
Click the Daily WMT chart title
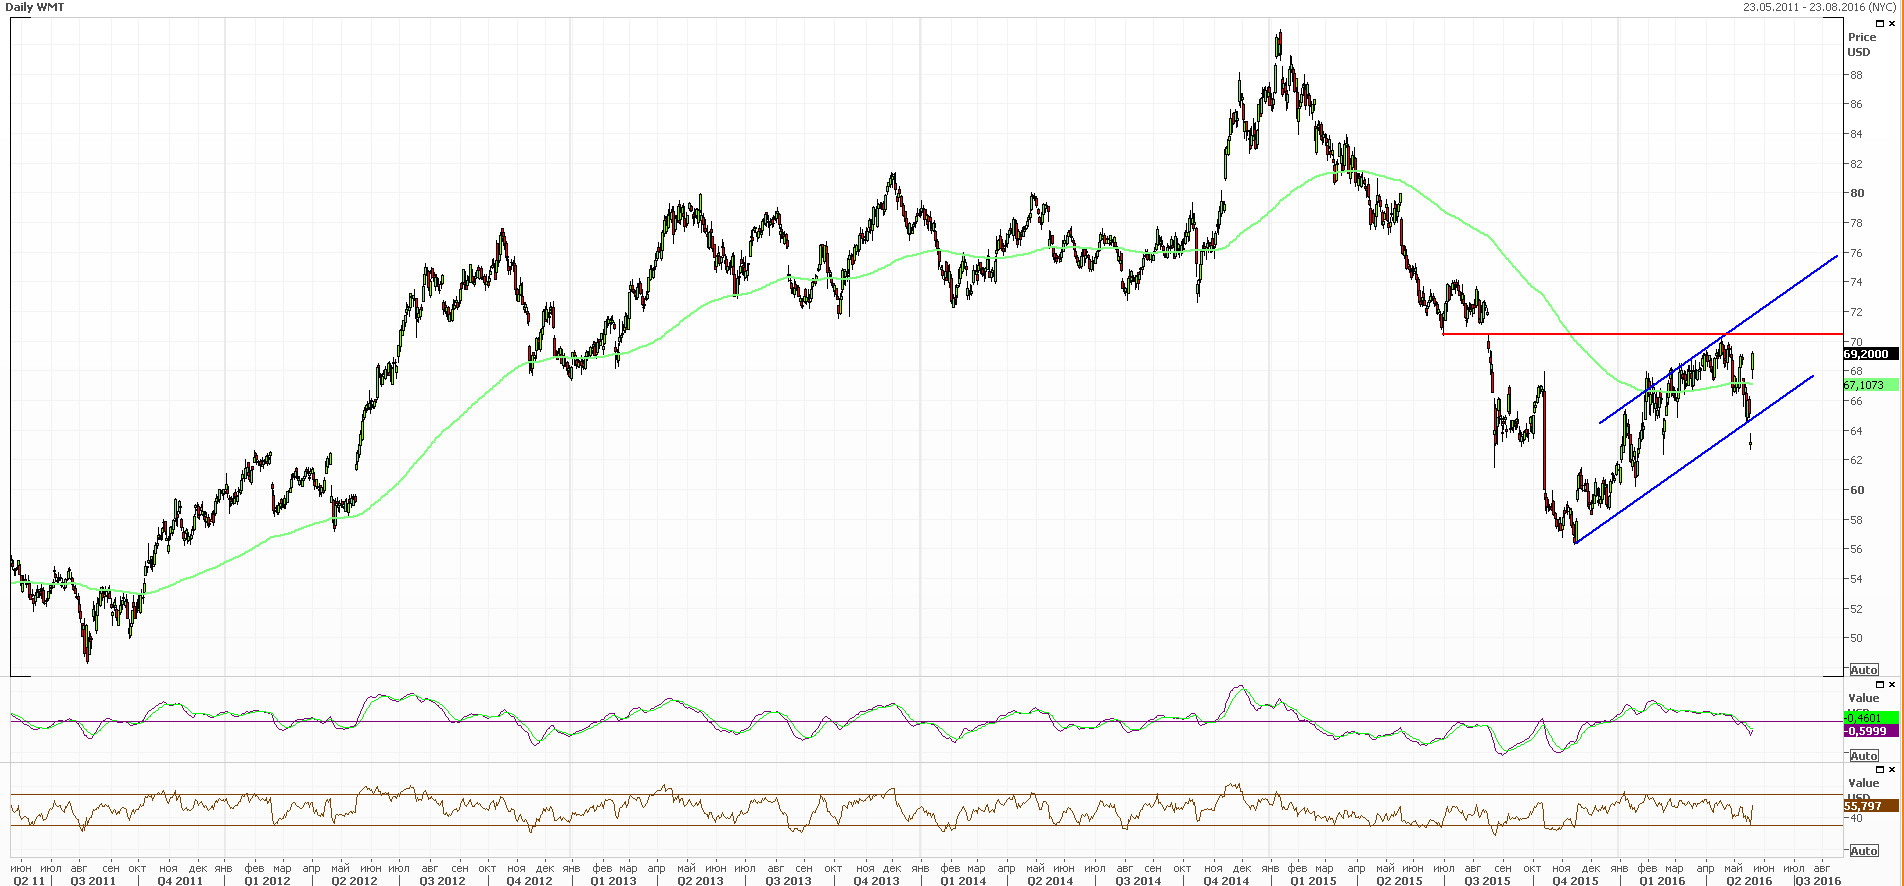tap(33, 7)
